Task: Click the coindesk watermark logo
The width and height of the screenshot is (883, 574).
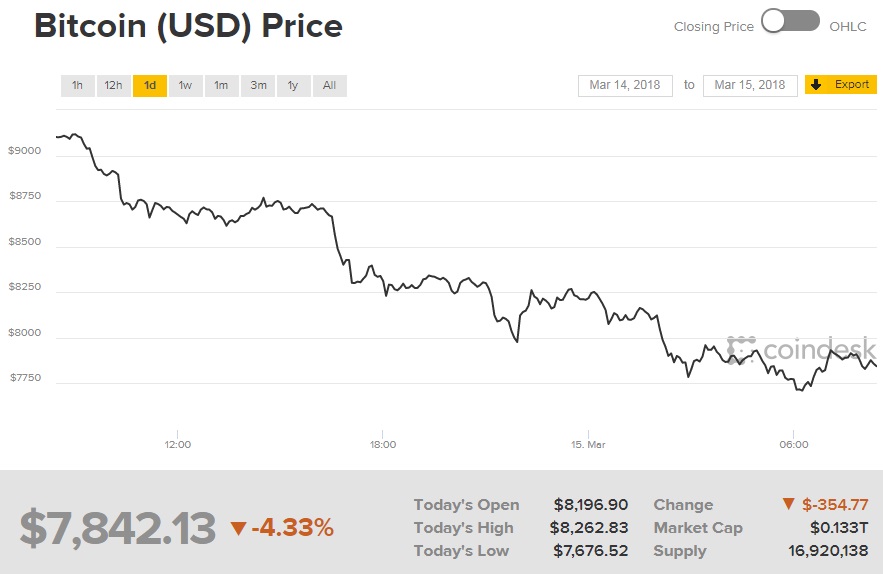Action: pos(802,349)
